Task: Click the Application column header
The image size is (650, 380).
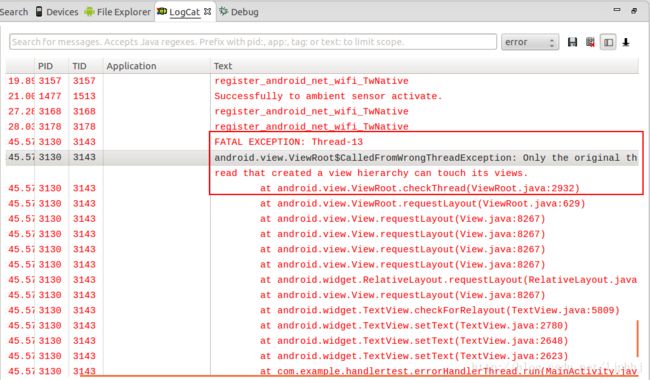Action: pos(157,66)
